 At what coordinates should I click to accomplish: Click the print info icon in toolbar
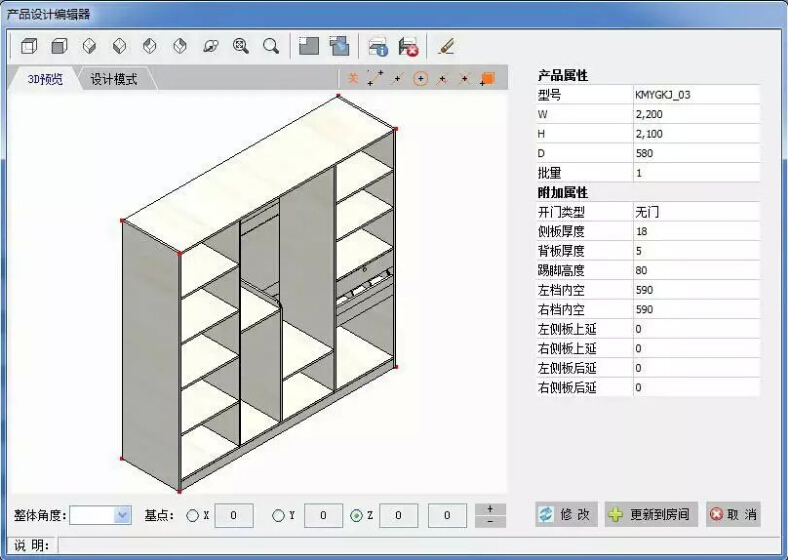point(377,46)
